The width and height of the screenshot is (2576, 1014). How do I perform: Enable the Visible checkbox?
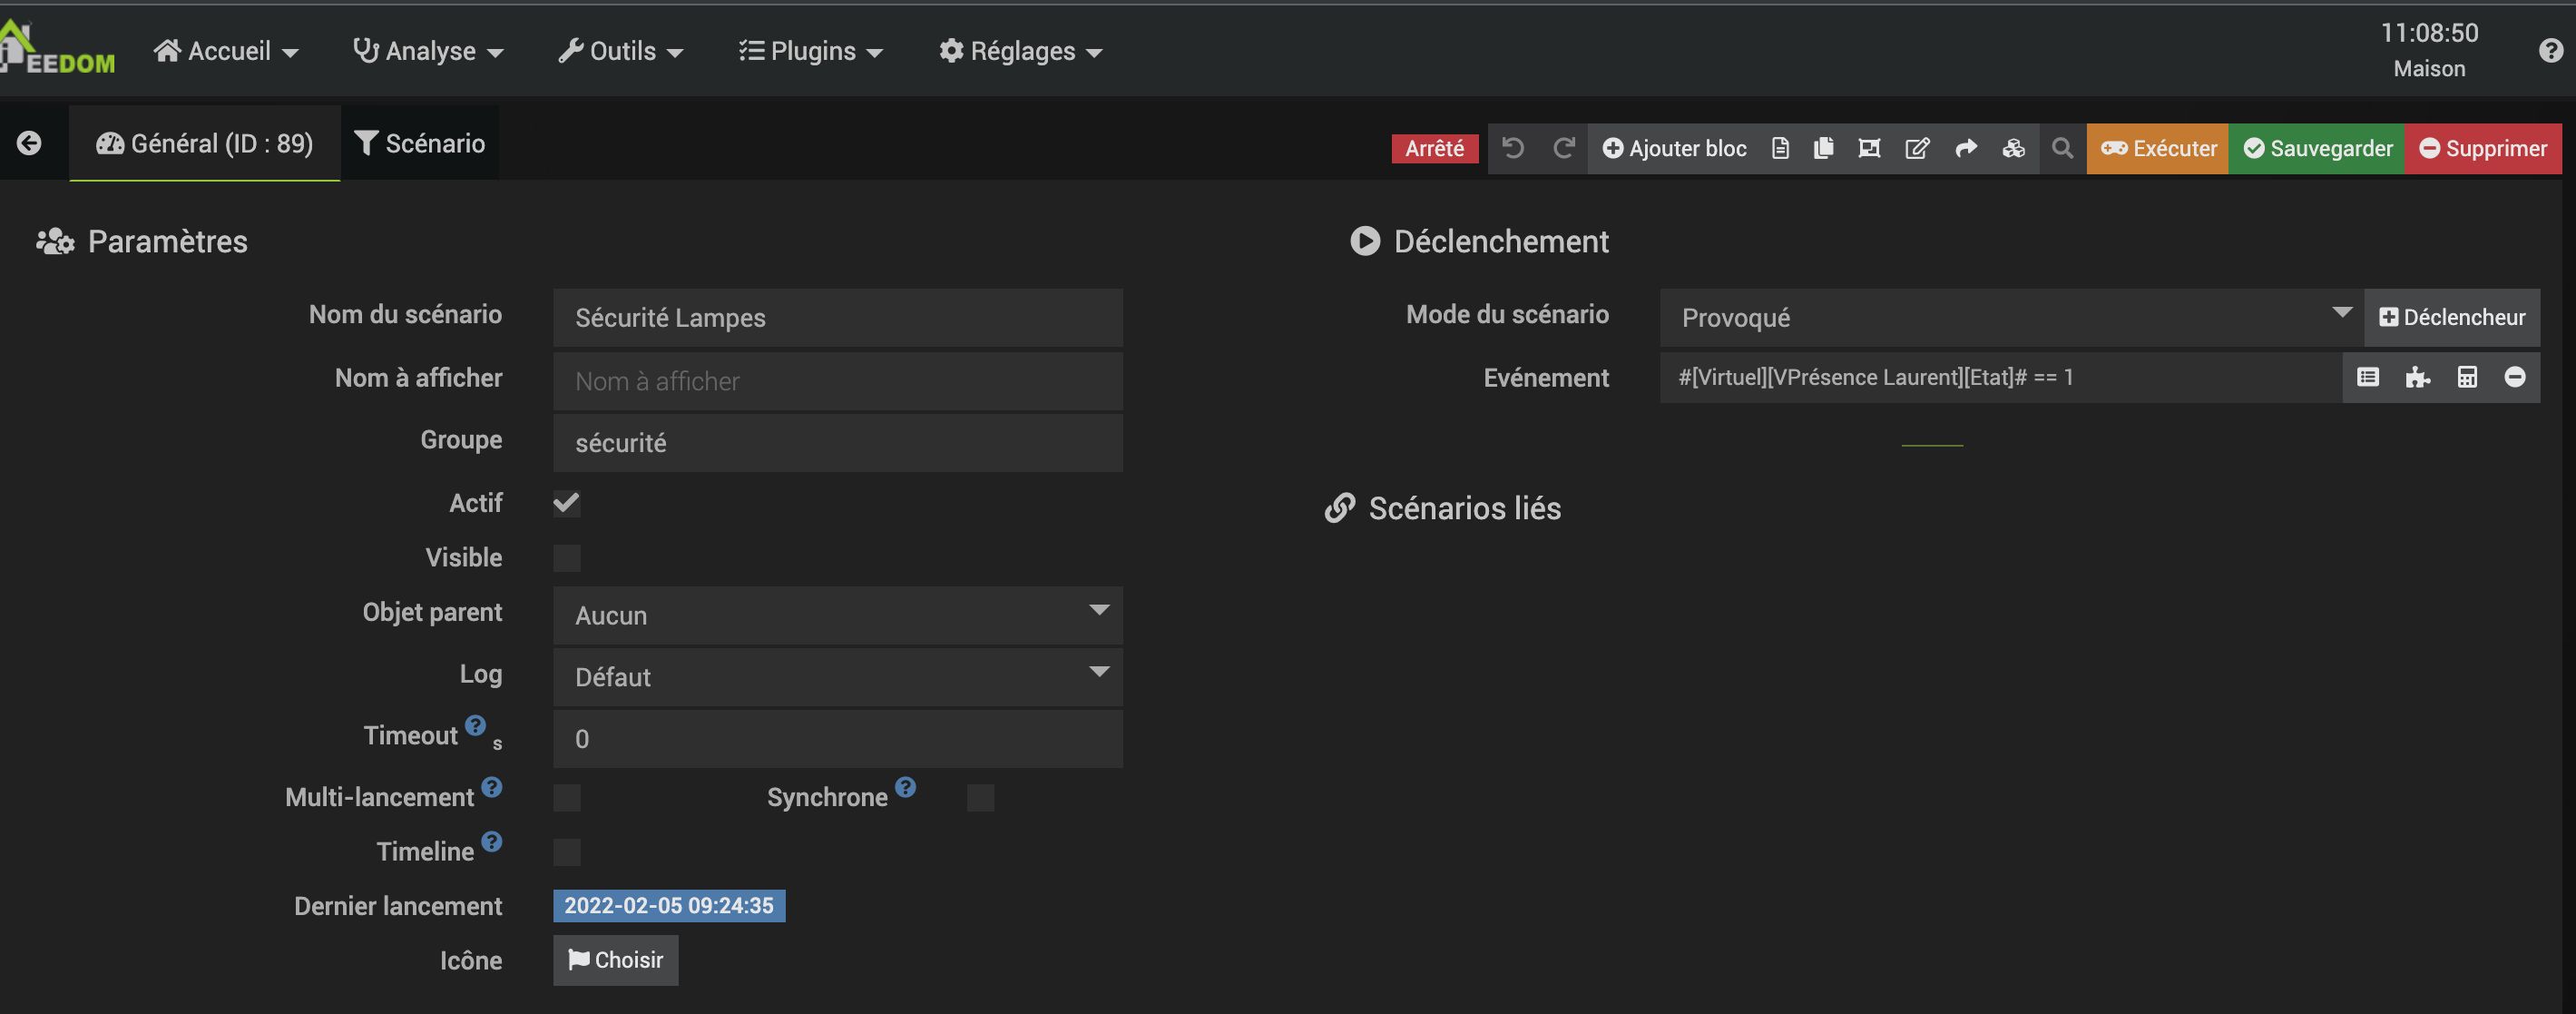pos(566,558)
